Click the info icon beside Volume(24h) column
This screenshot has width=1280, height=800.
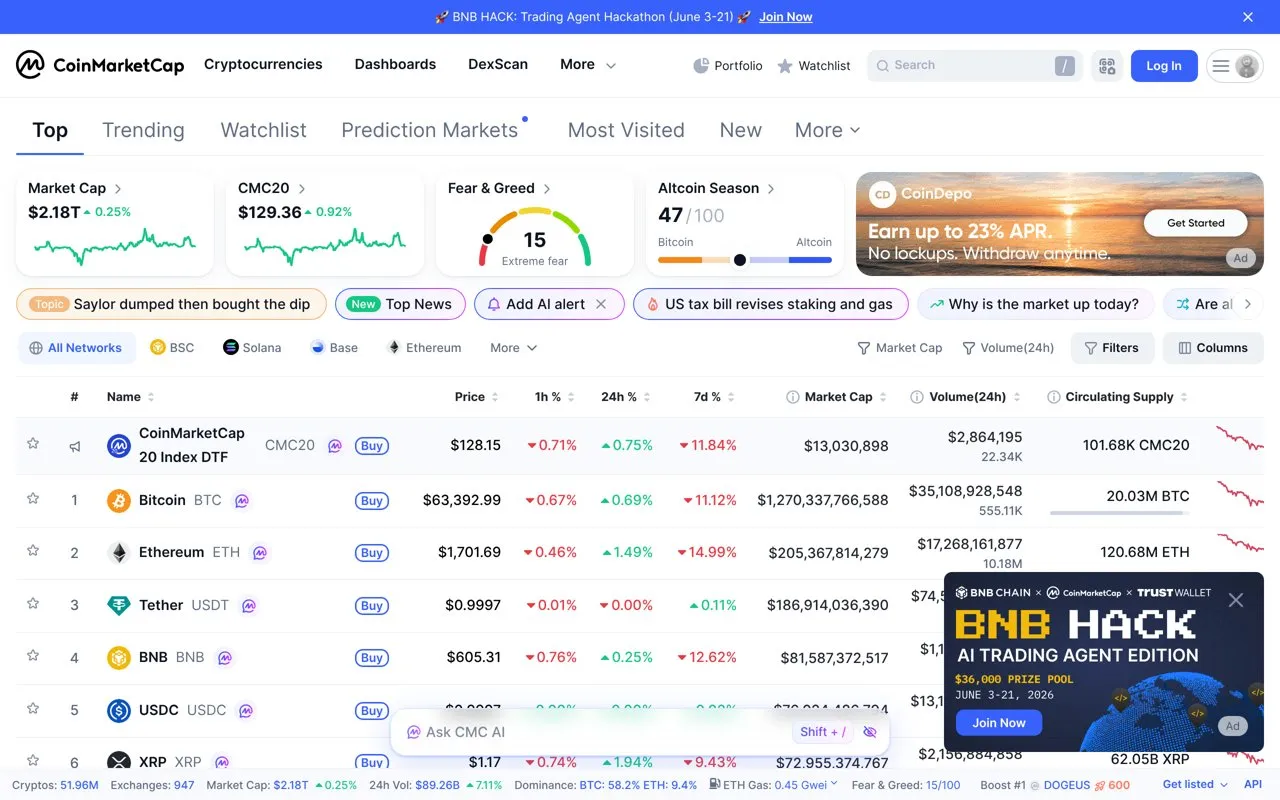[x=917, y=397]
